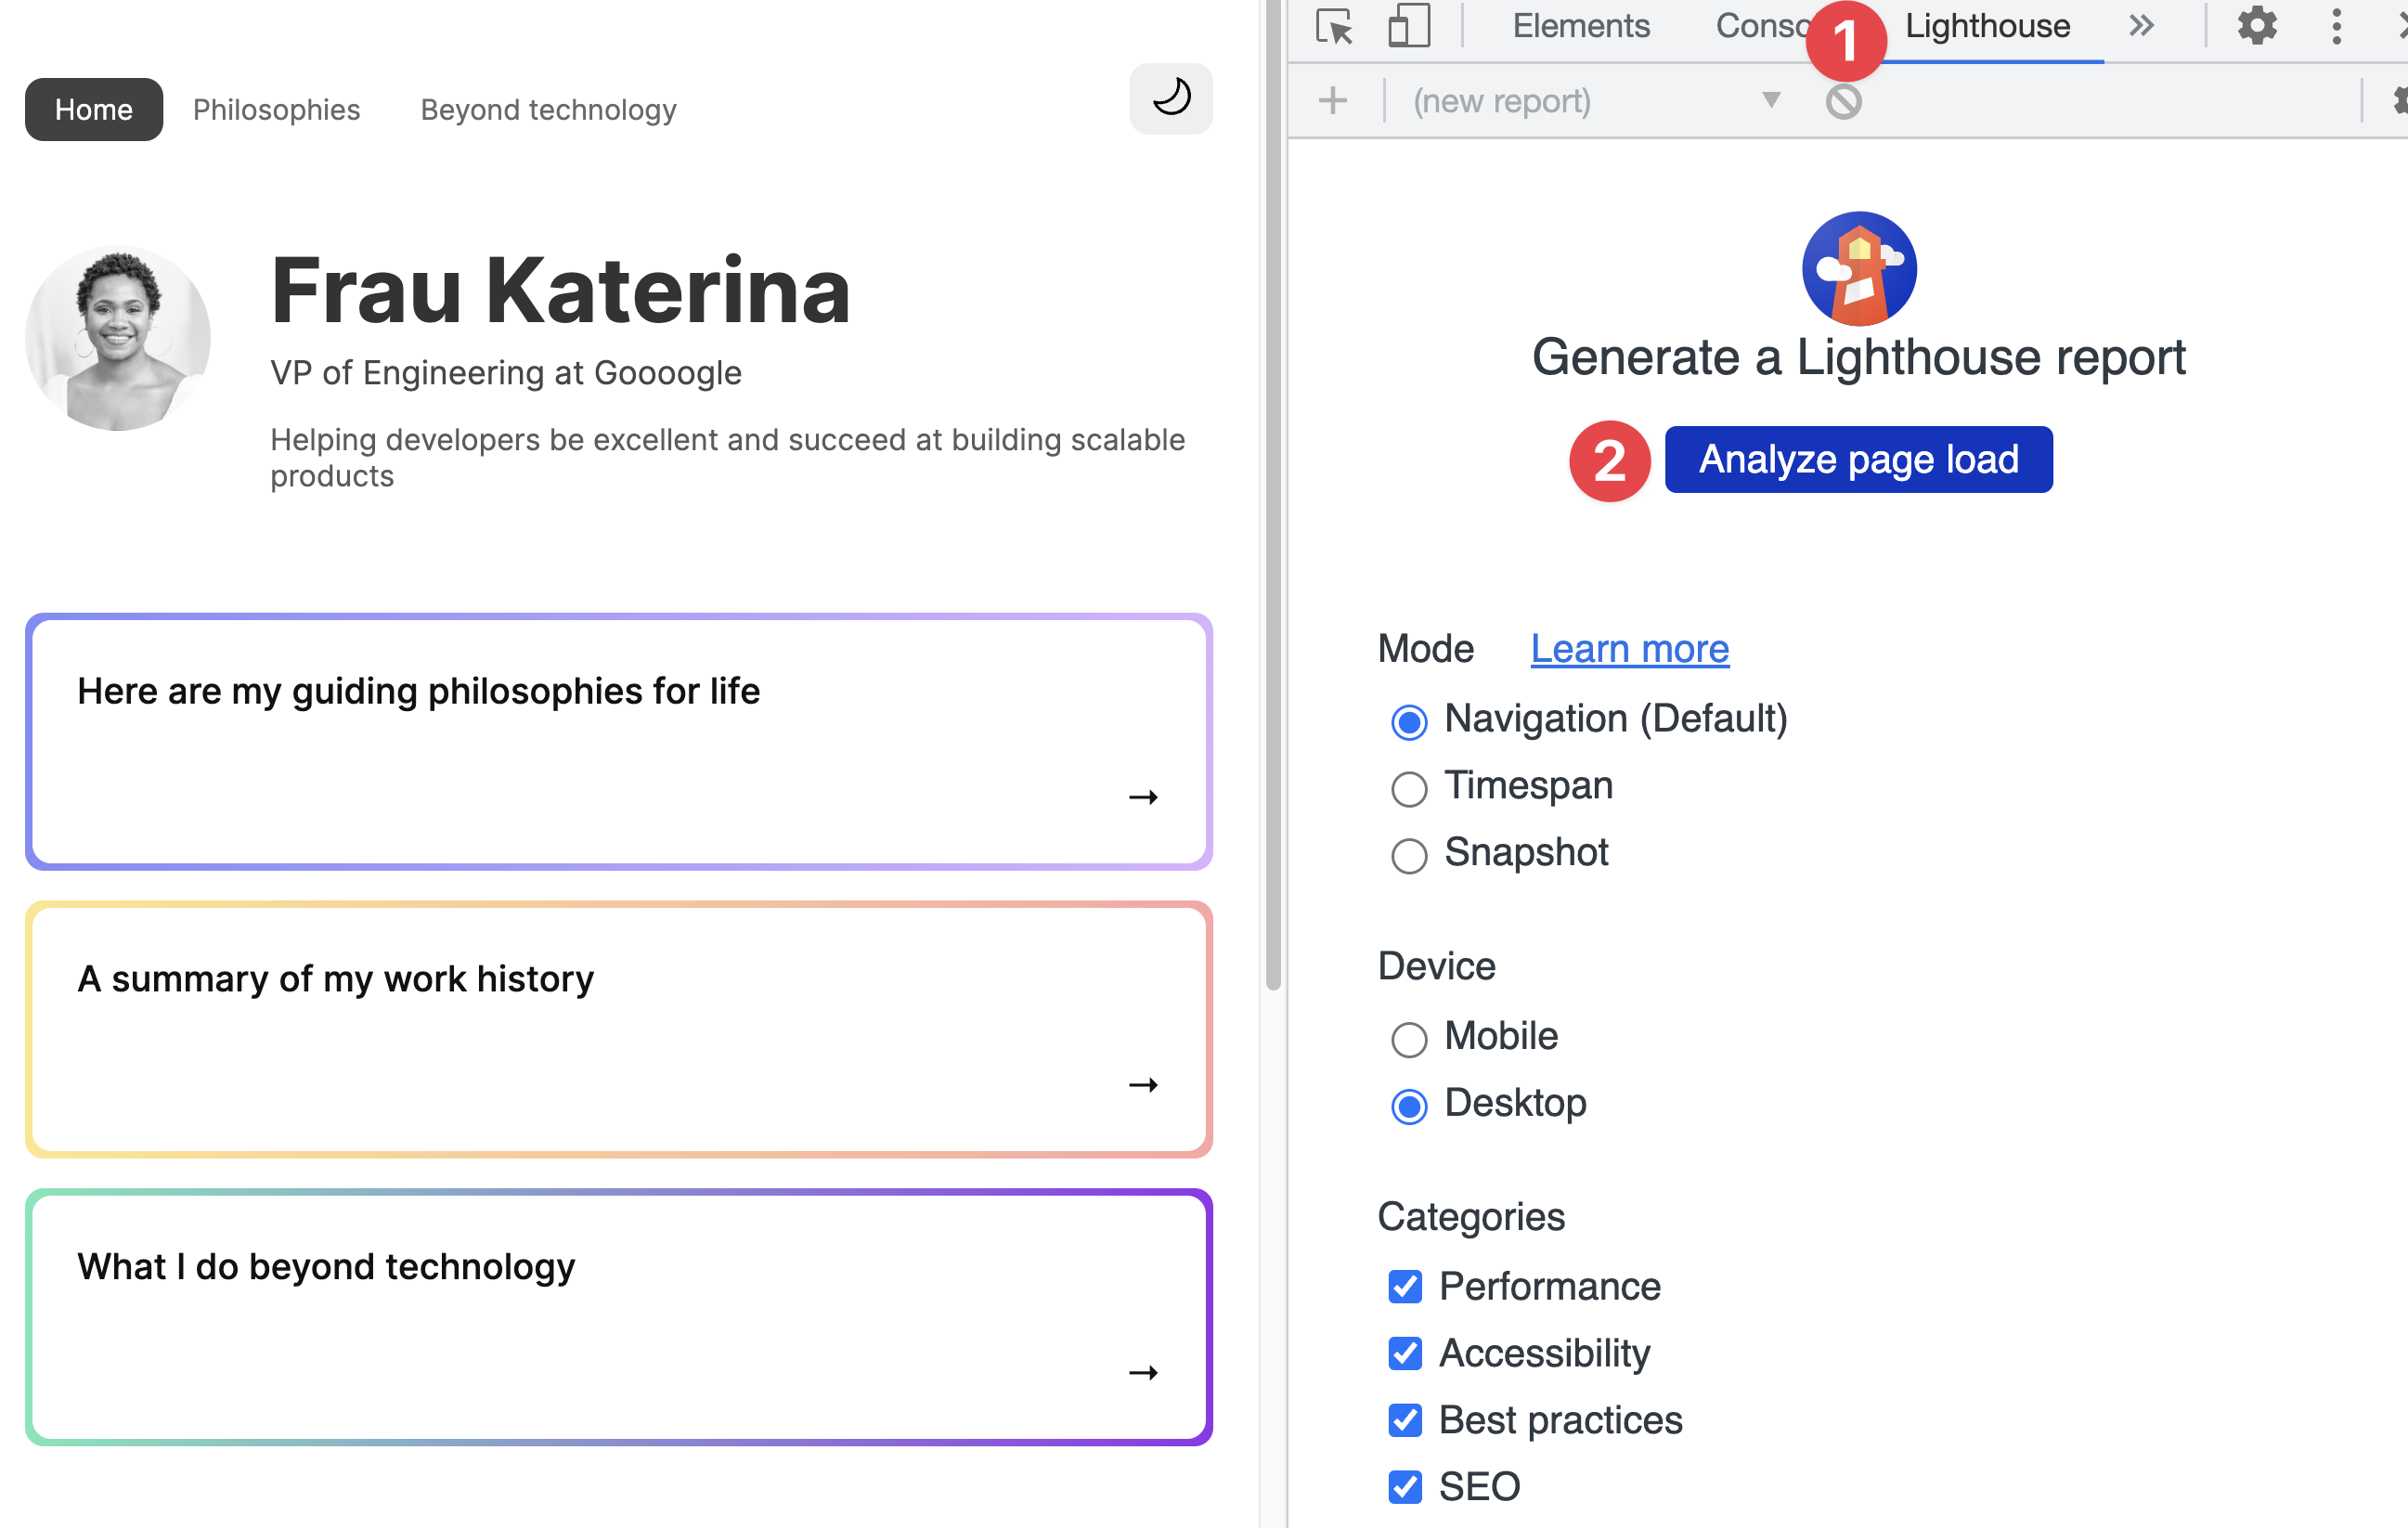Open the Learn more link
This screenshot has height=1528, width=2408.
point(1629,649)
